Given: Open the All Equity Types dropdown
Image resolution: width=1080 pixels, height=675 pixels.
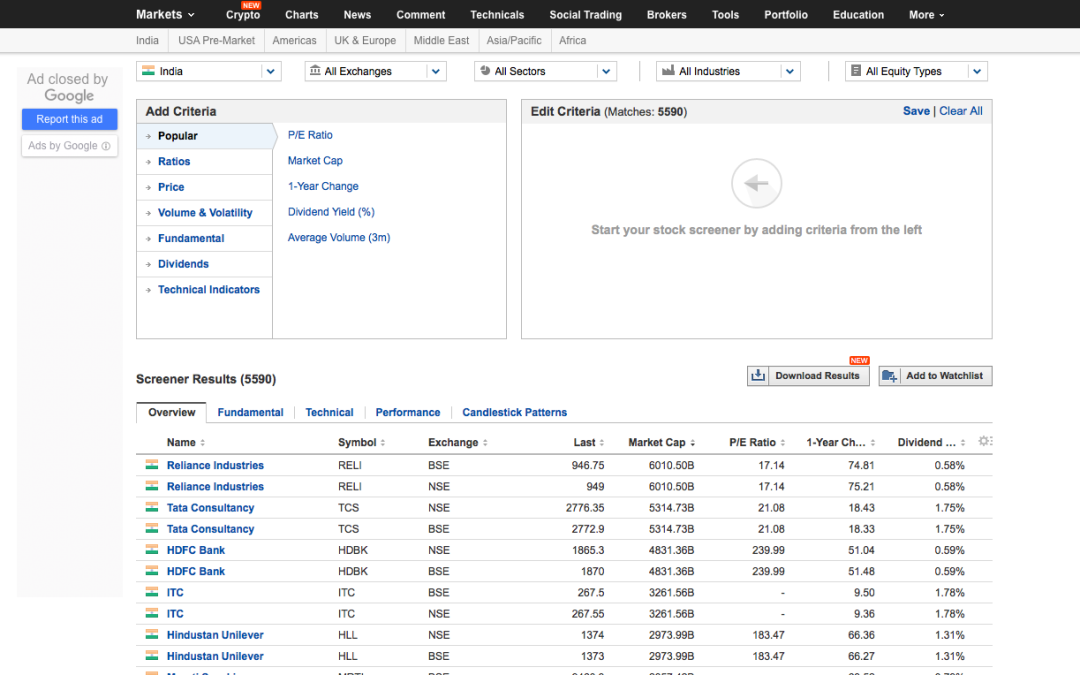Looking at the screenshot, I should pyautogui.click(x=916, y=71).
